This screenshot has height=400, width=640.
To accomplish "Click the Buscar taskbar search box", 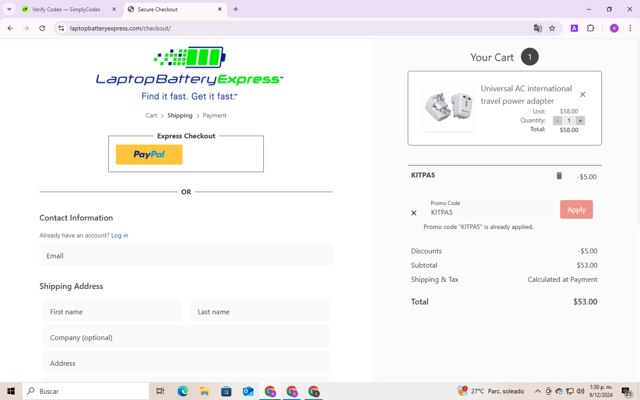I will tap(86, 391).
